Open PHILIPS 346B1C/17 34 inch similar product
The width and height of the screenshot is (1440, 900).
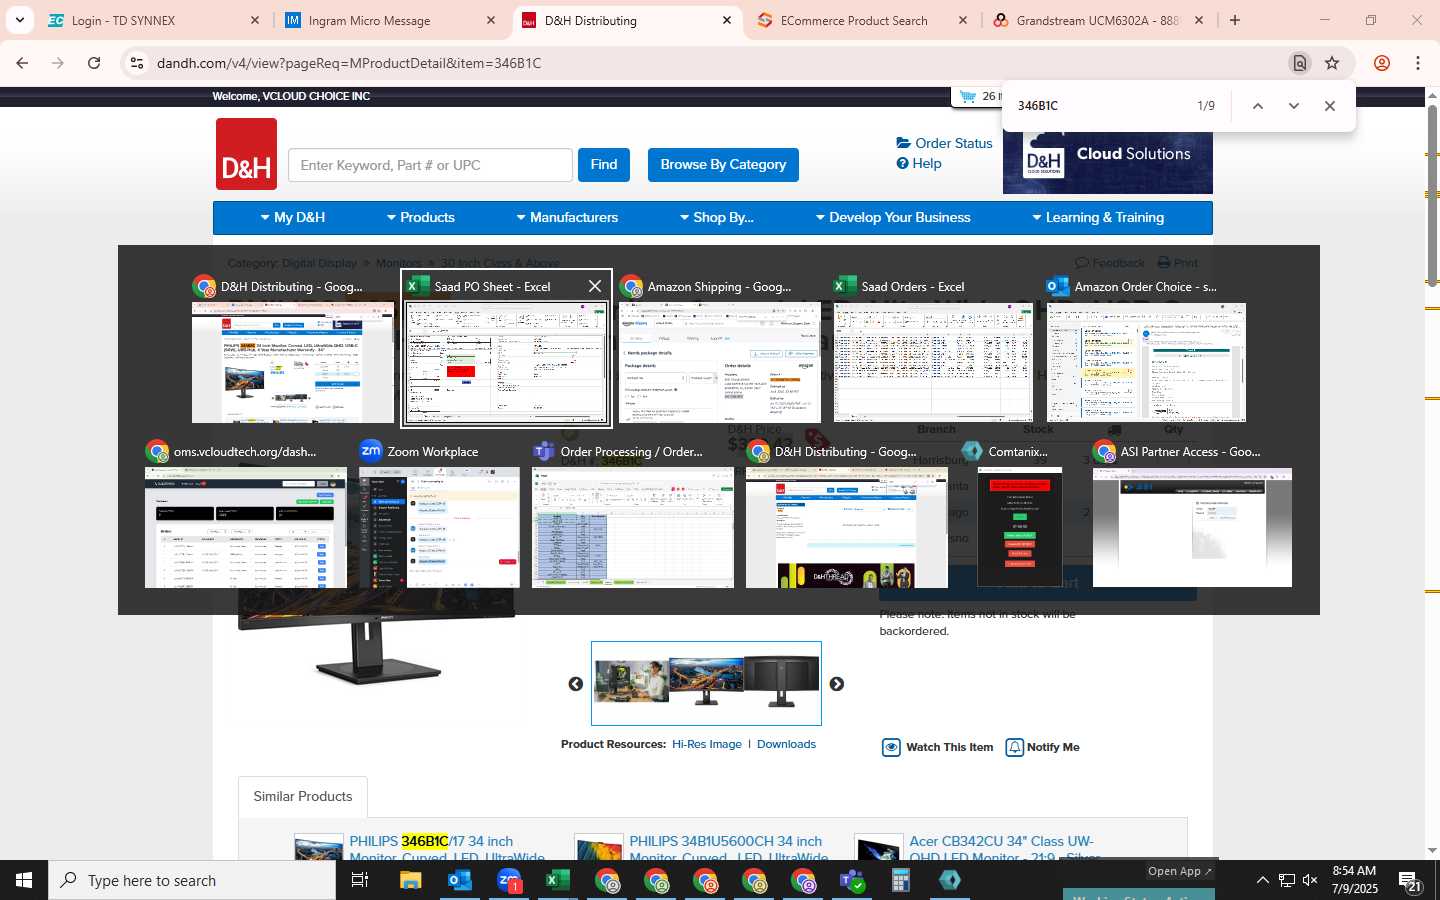[x=447, y=849]
